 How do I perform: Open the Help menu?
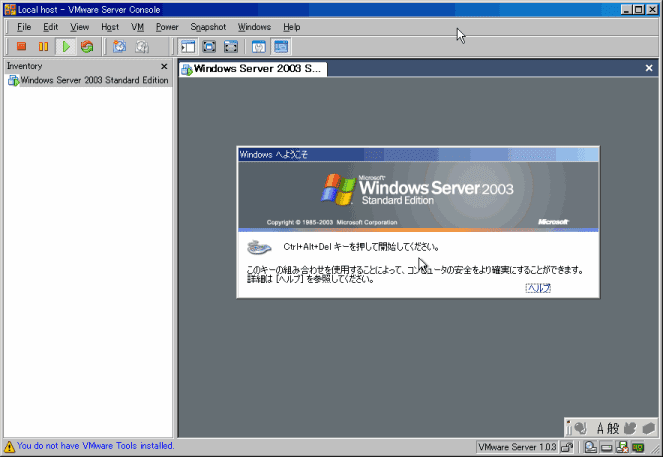pos(292,27)
